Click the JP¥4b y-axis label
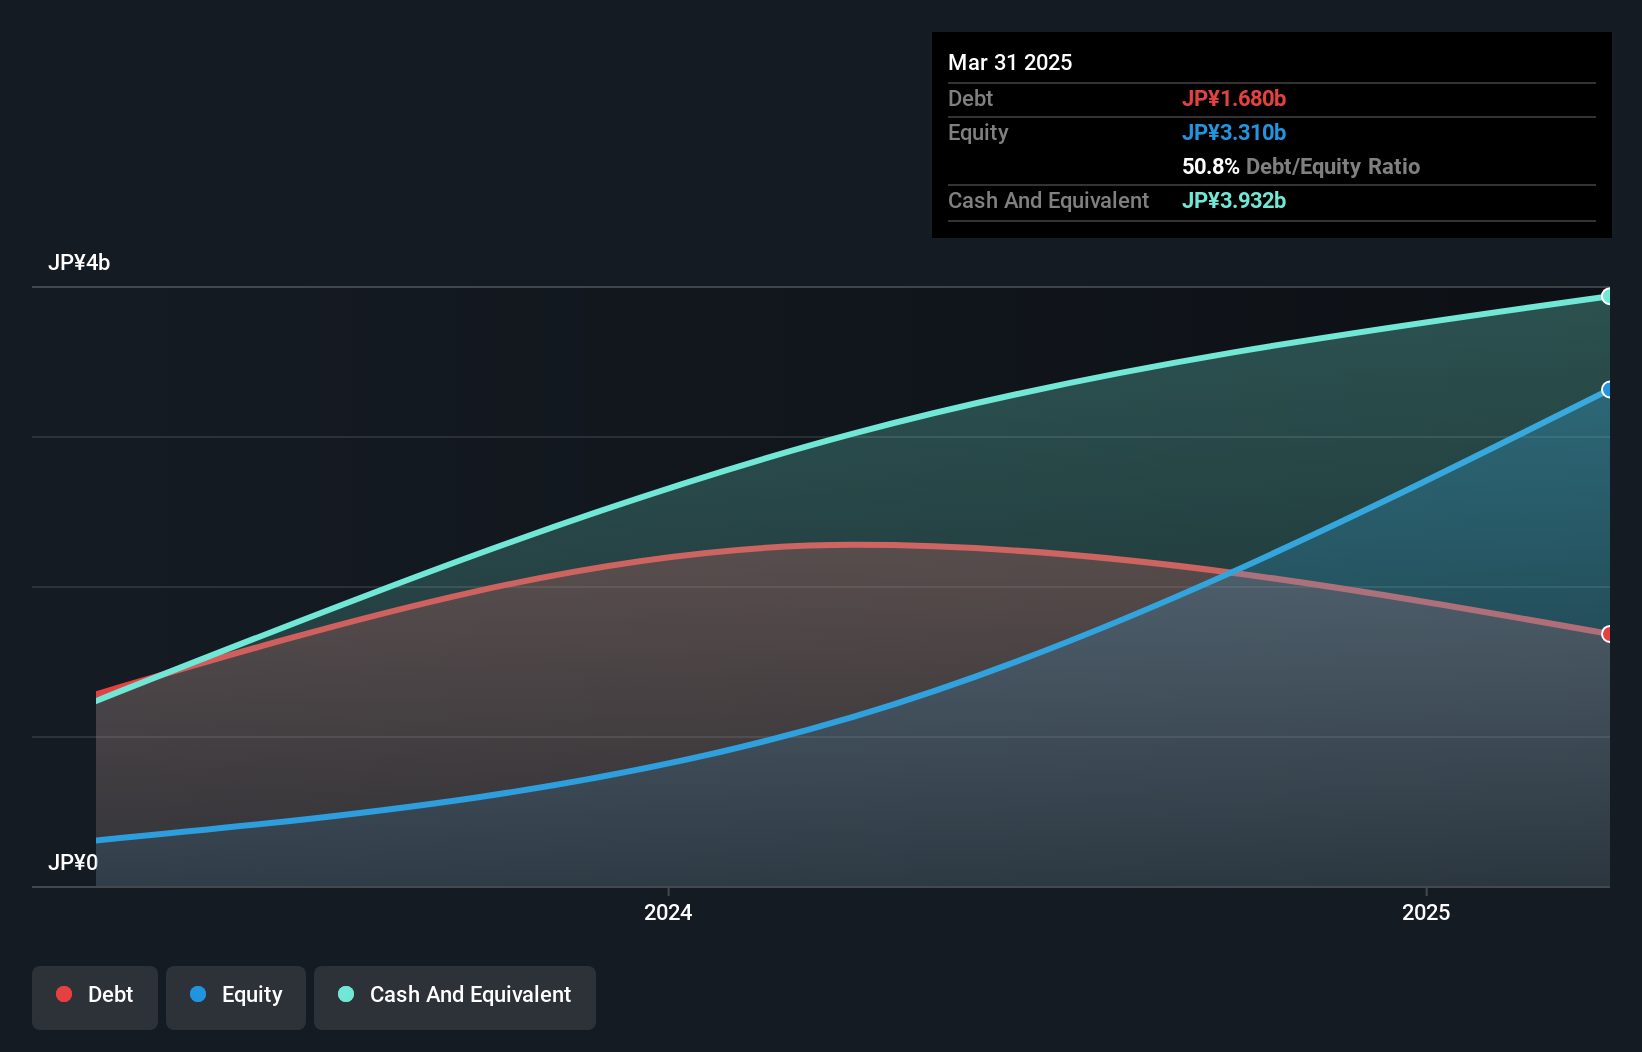1642x1052 pixels. click(79, 263)
